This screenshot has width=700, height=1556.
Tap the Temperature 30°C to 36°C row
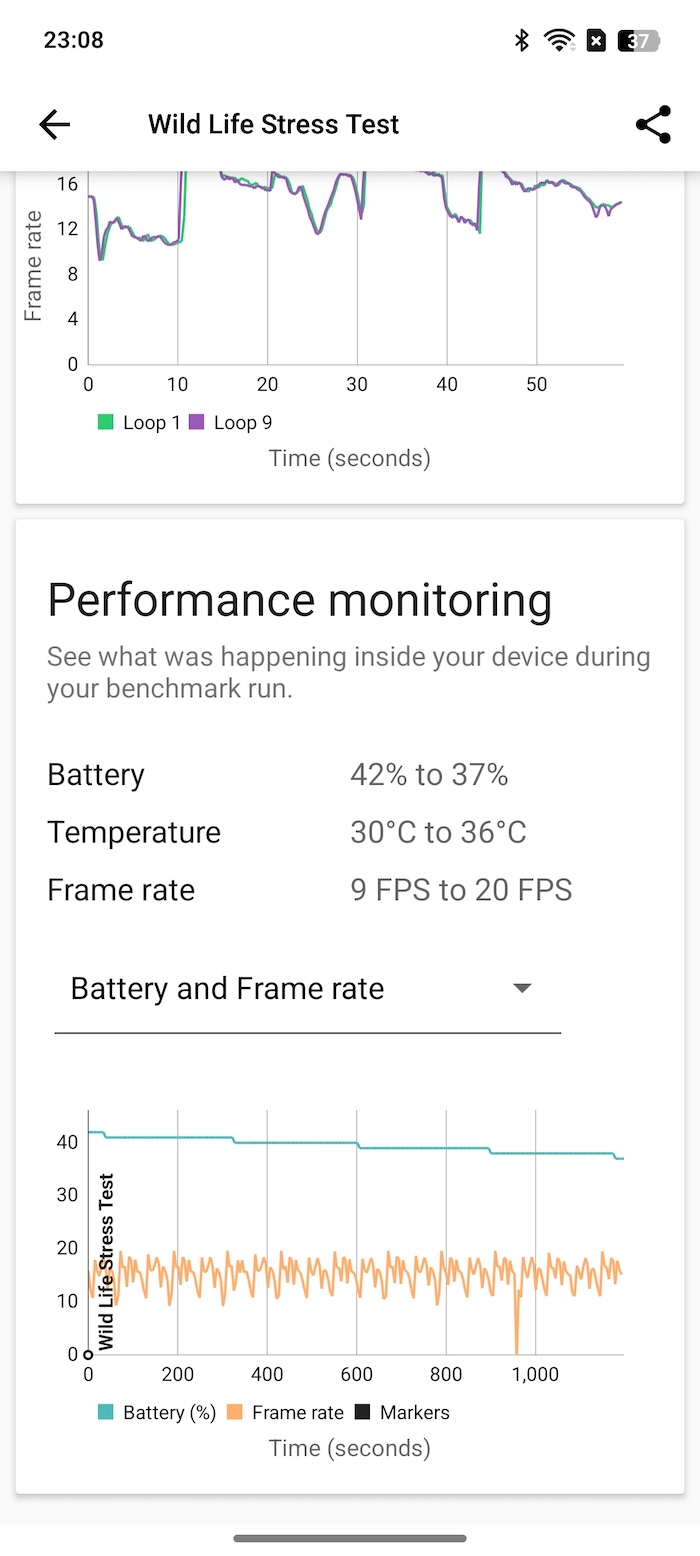tap(287, 832)
